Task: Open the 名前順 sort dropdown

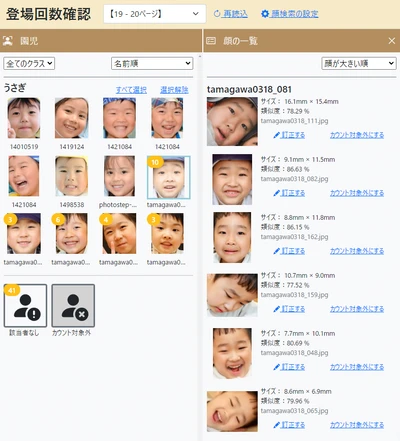Action: 152,63
